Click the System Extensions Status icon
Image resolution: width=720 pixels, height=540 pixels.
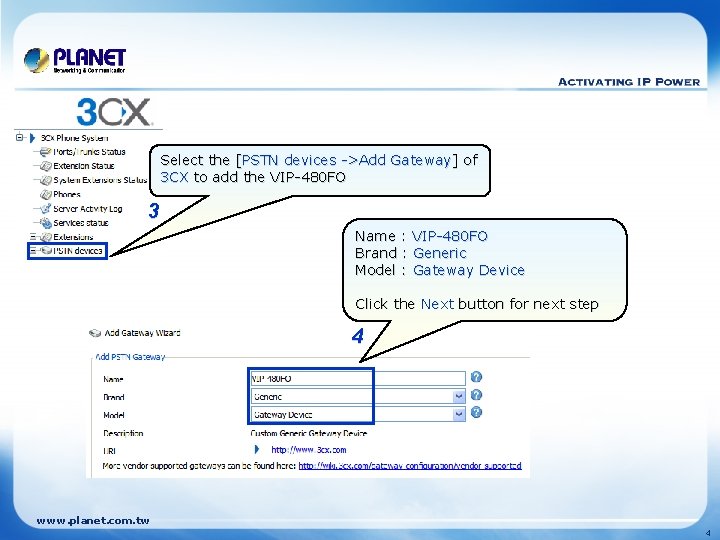pos(45,180)
